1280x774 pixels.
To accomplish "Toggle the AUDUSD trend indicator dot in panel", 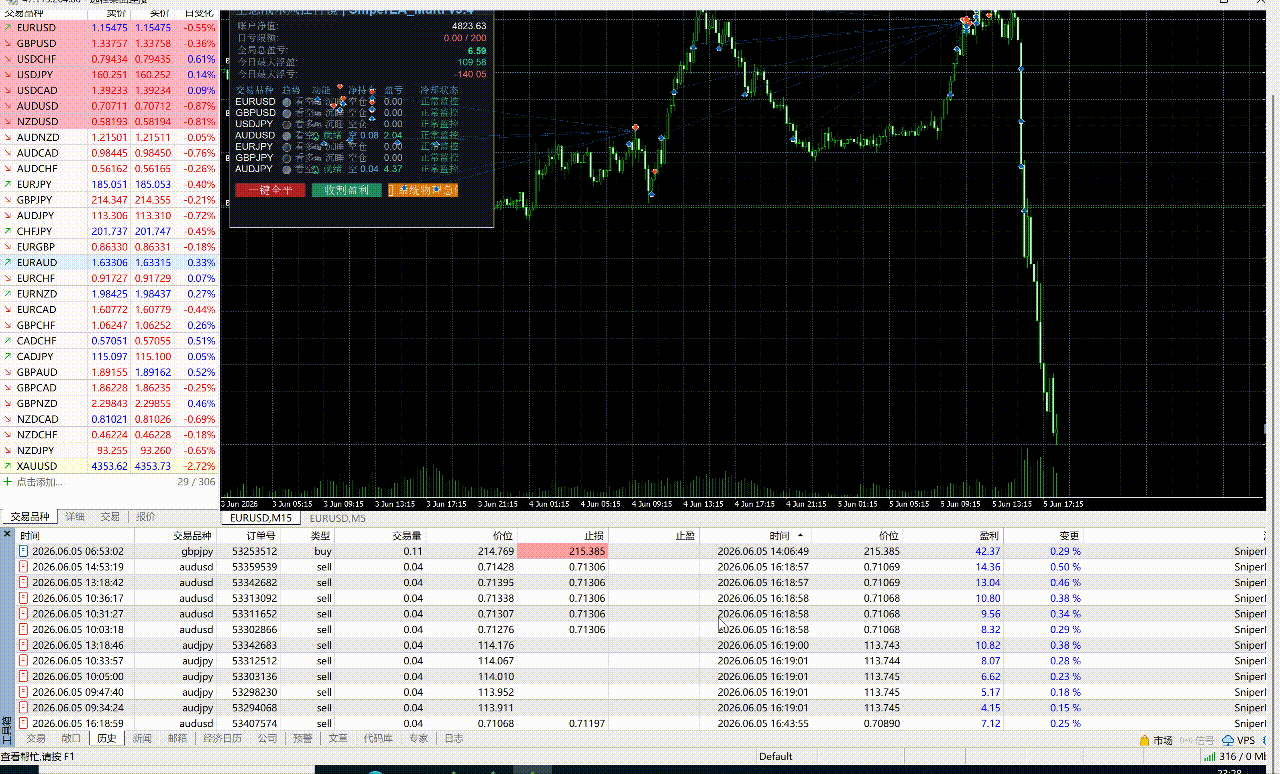I will pos(287,135).
